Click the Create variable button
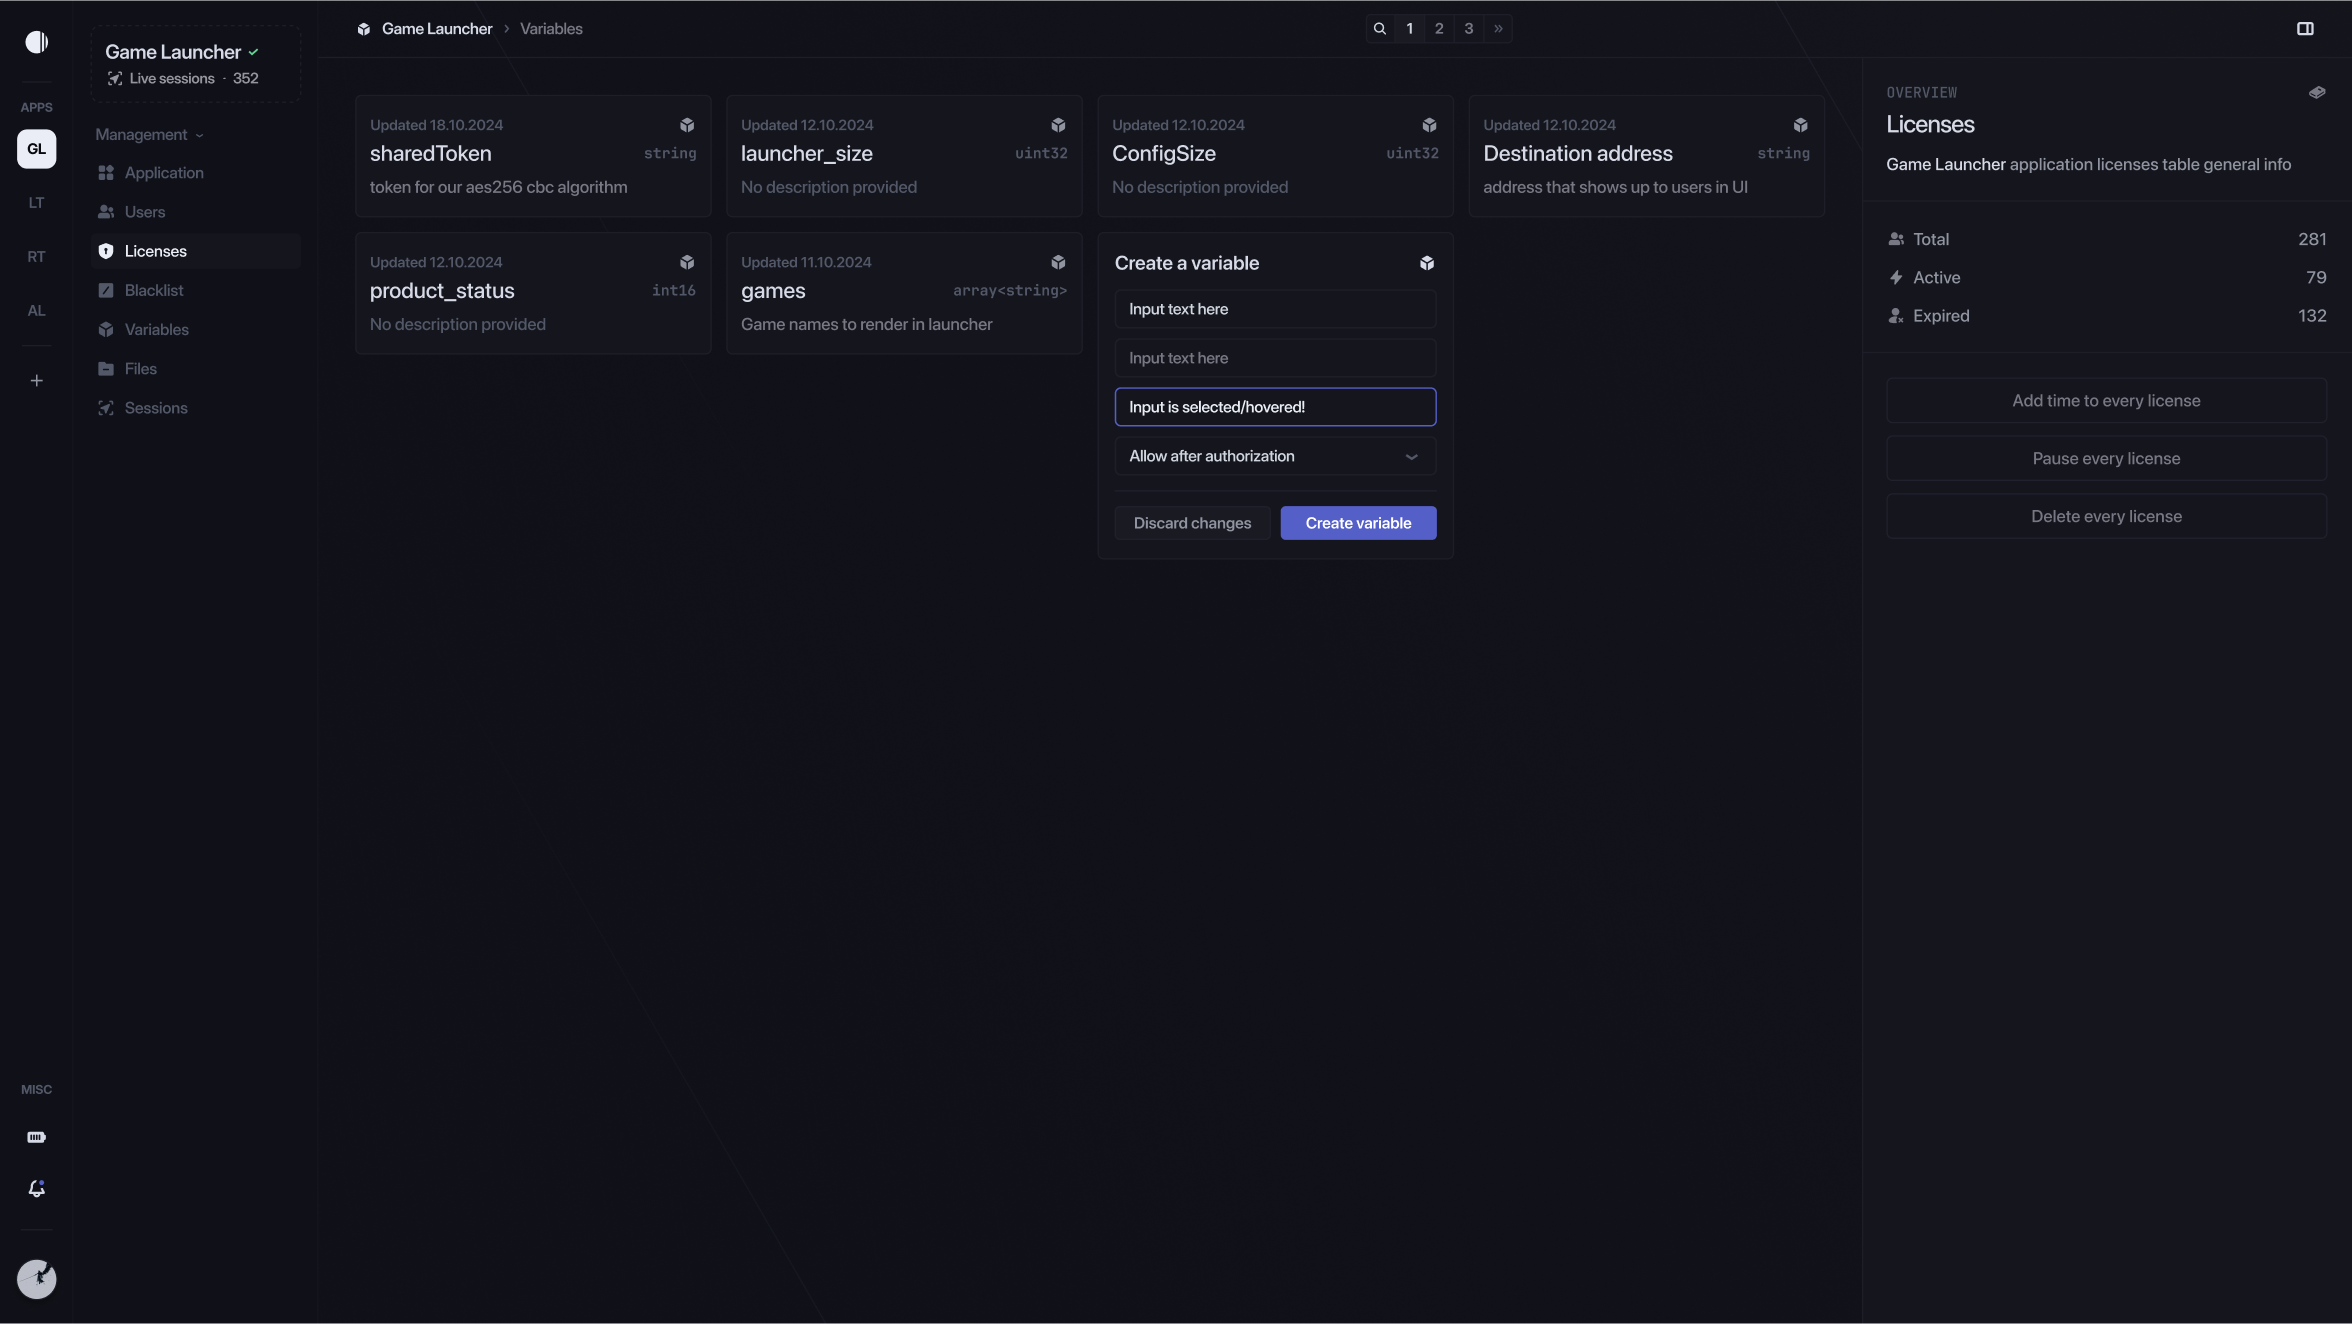The height and width of the screenshot is (1324, 2352). coord(1358,523)
